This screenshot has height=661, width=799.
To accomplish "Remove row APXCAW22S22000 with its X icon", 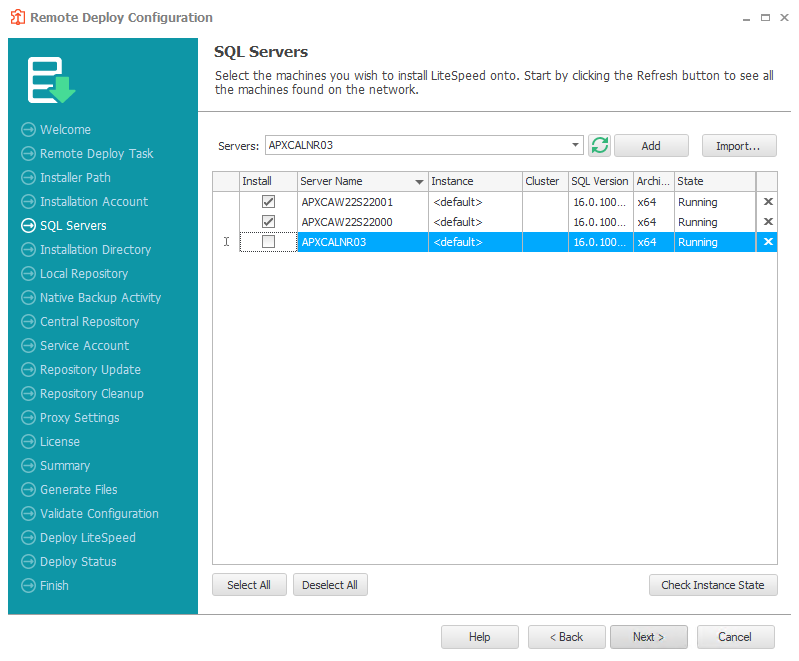I will click(x=768, y=222).
